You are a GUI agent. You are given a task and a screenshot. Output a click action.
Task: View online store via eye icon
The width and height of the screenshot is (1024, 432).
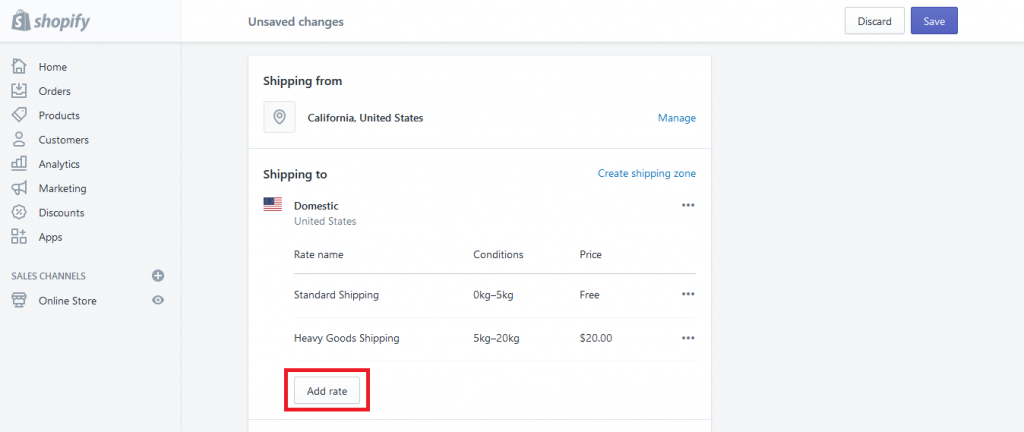(x=158, y=300)
